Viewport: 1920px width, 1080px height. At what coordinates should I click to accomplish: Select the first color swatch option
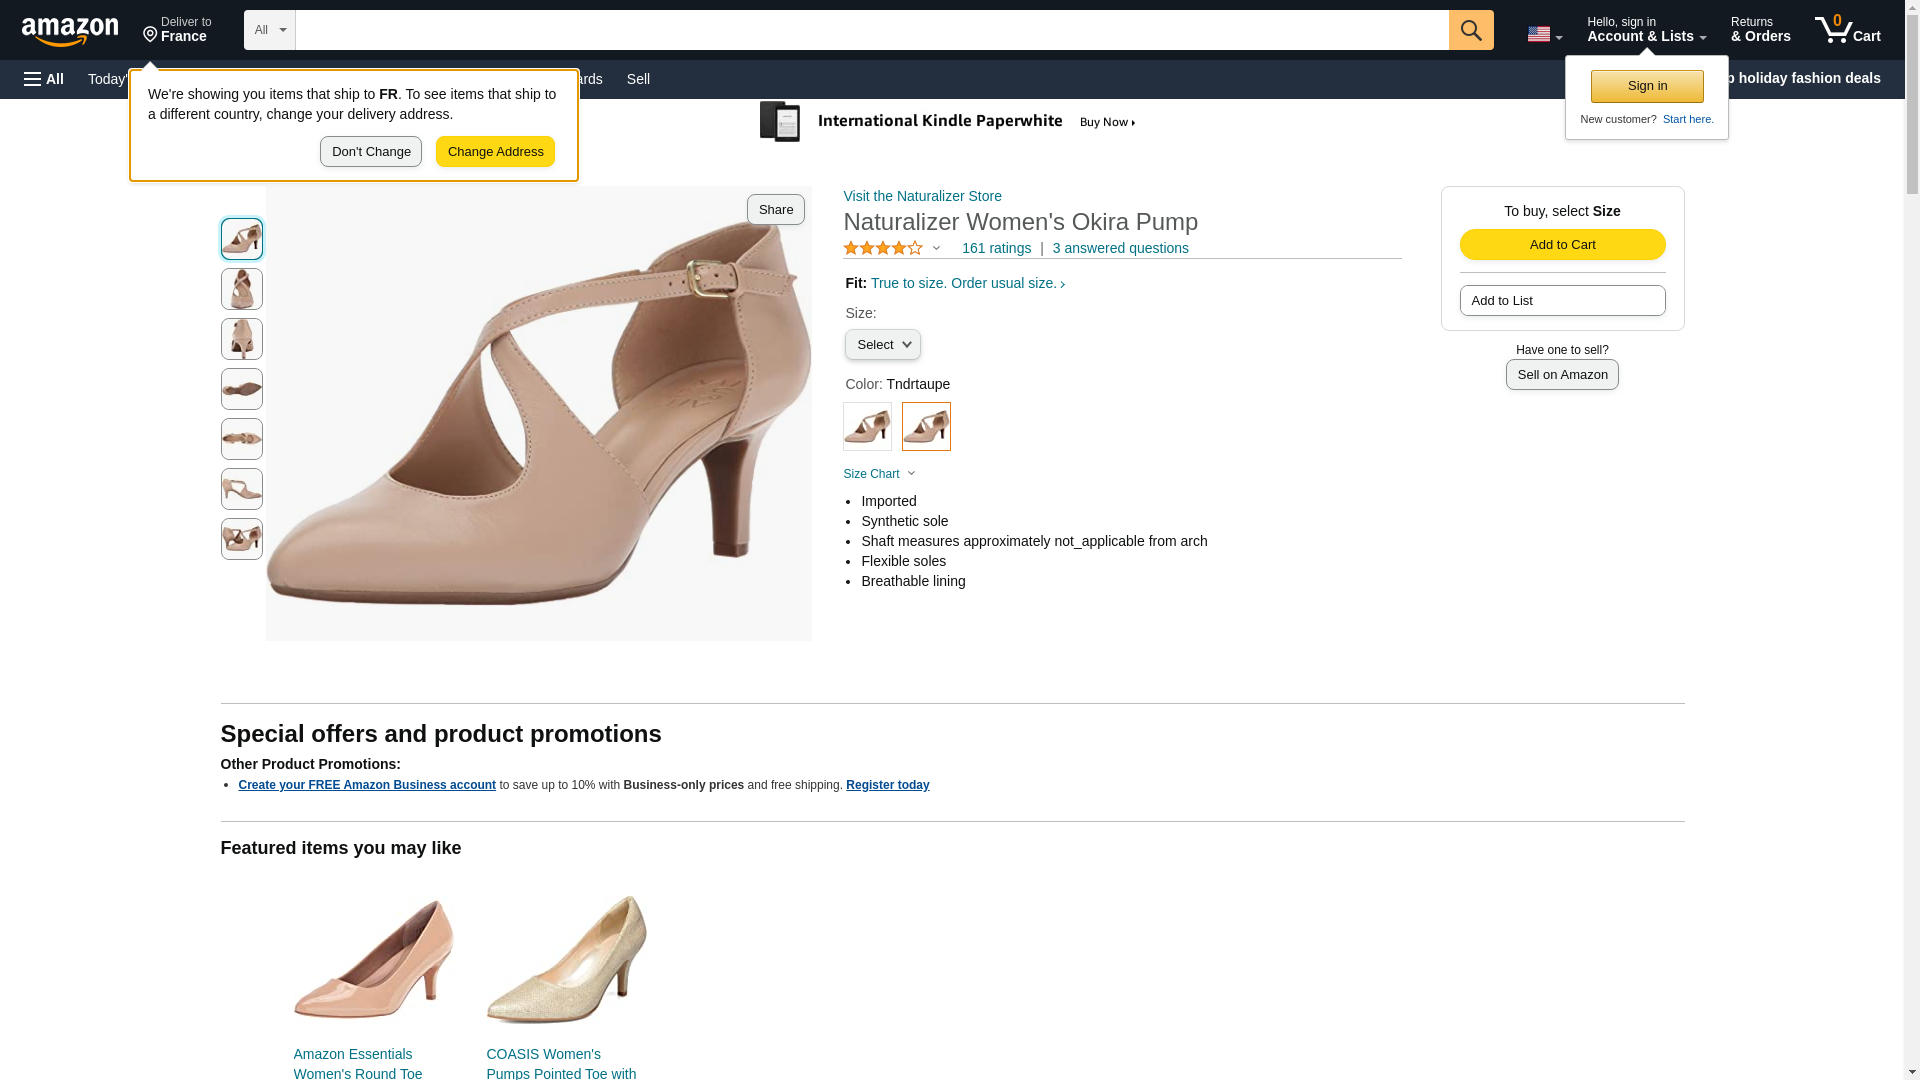coord(867,427)
